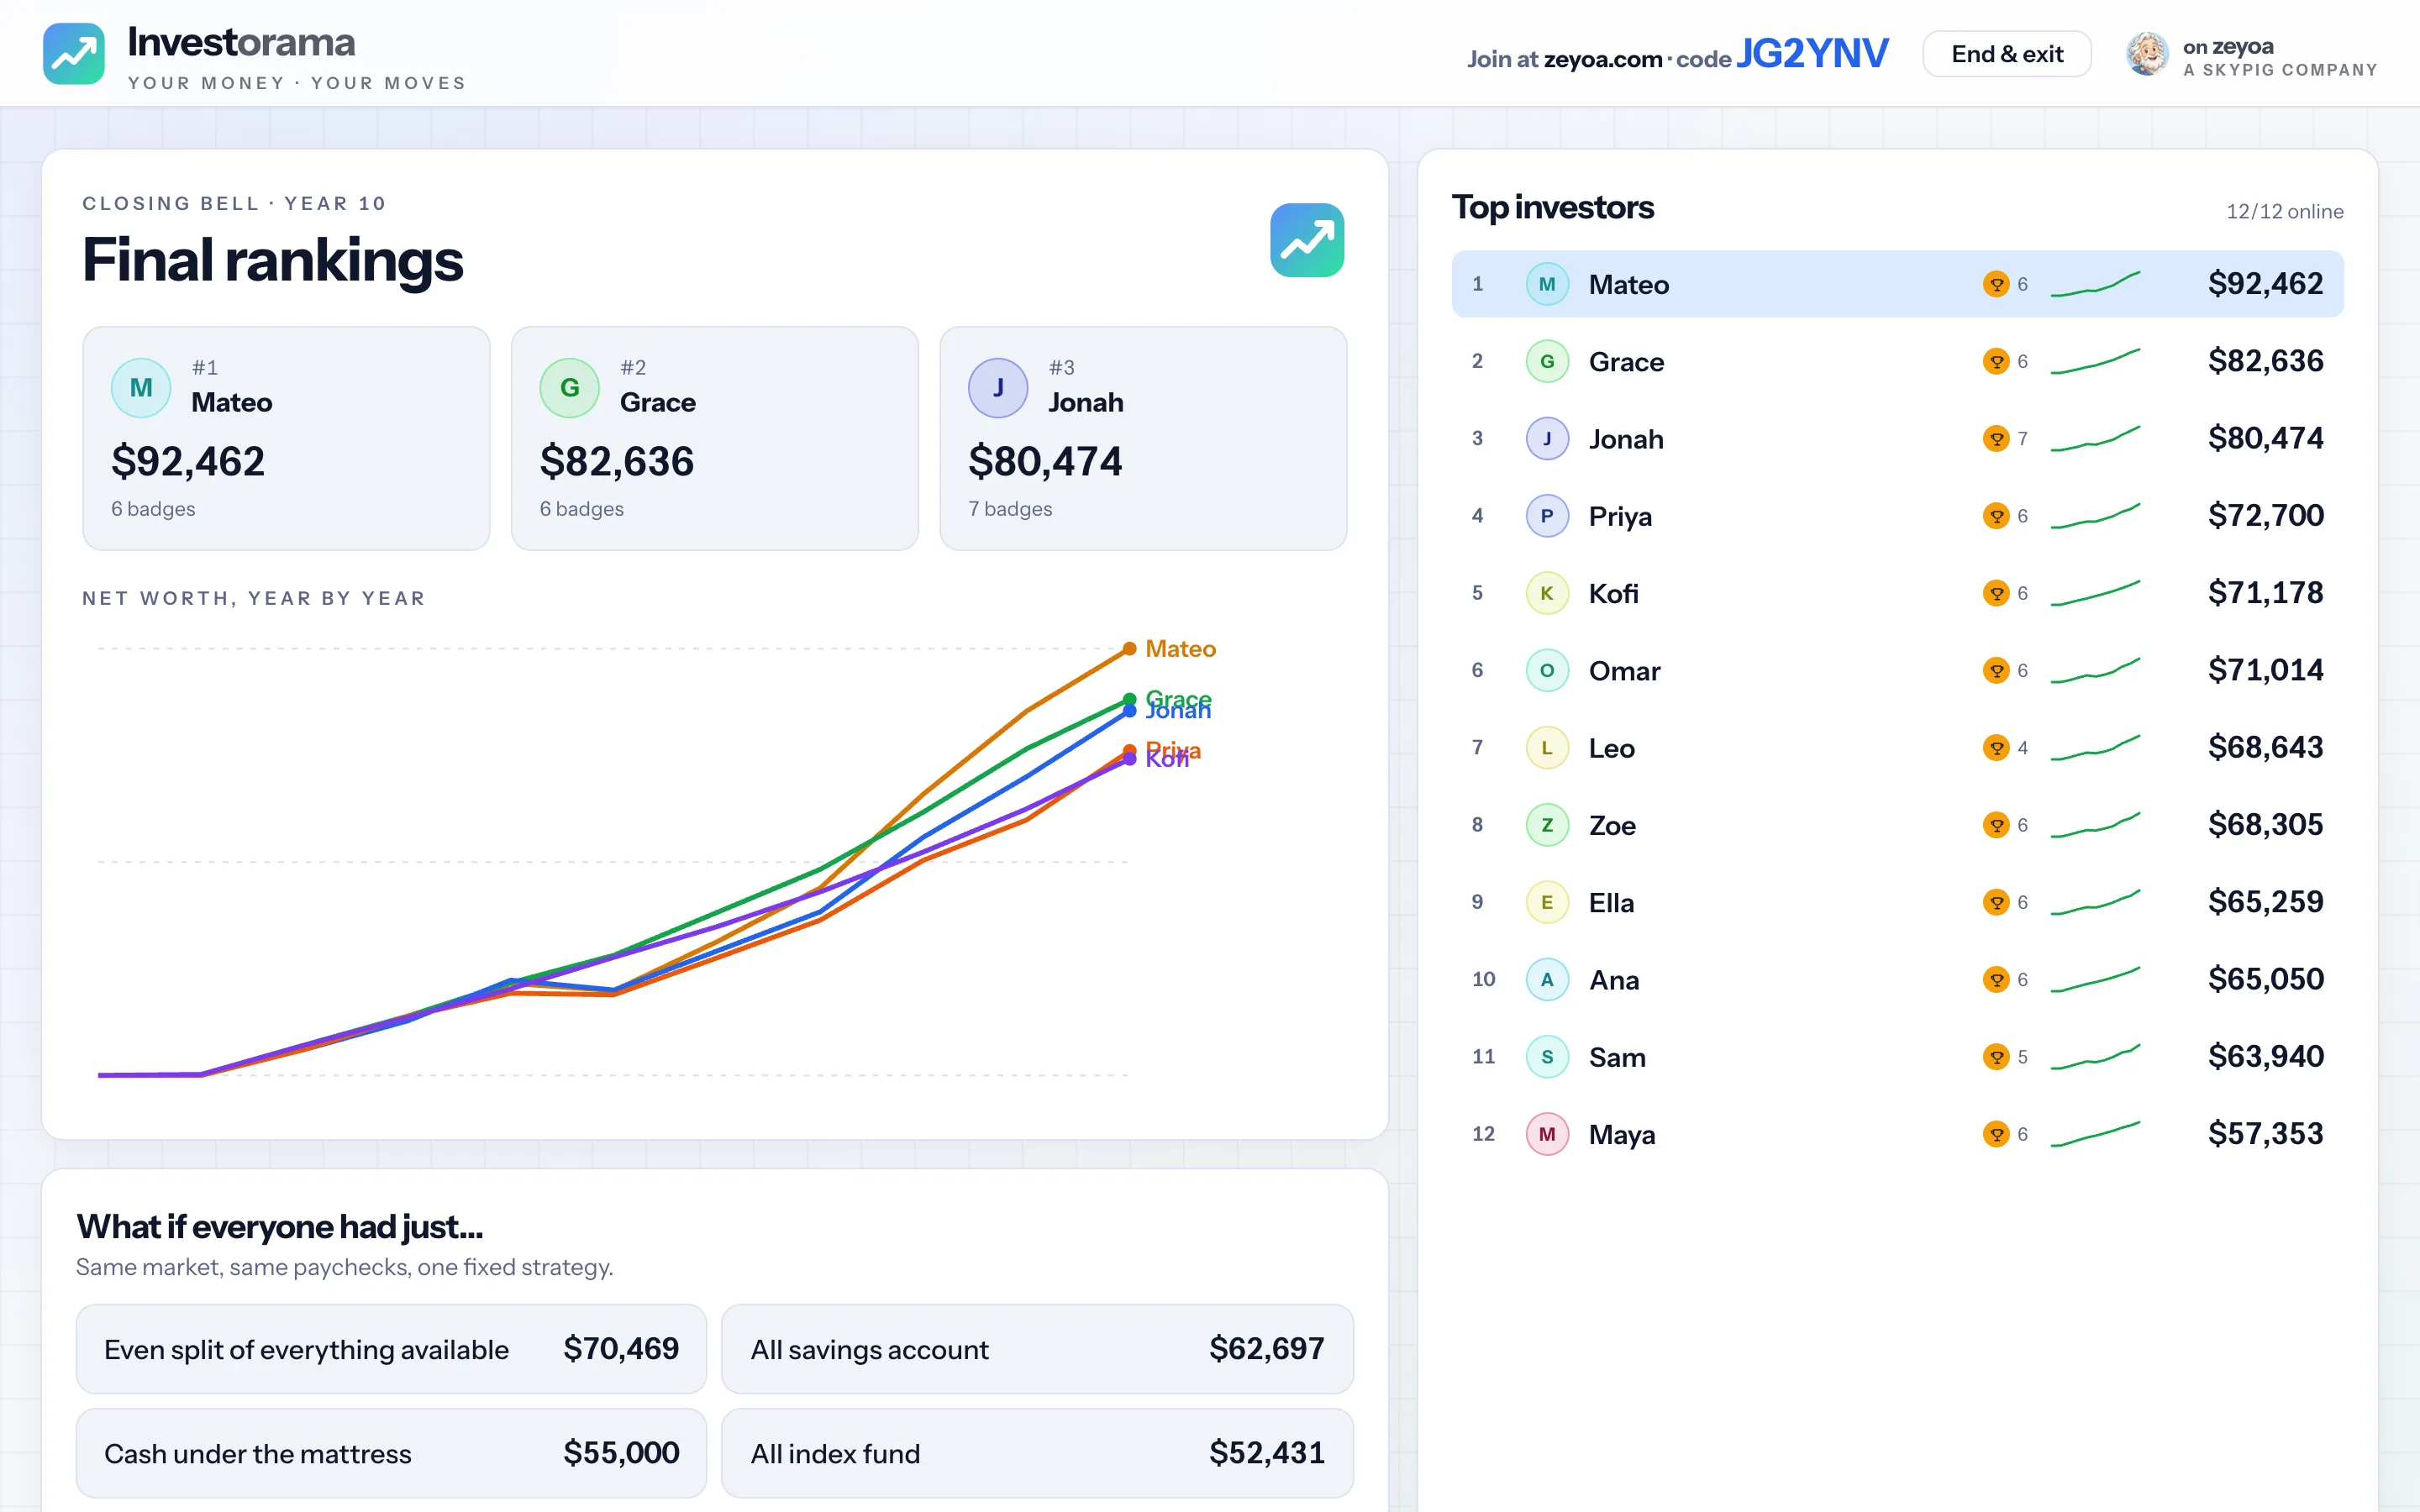Click Maya's name in the leaderboard
2420x1512 pixels.
click(x=1622, y=1135)
